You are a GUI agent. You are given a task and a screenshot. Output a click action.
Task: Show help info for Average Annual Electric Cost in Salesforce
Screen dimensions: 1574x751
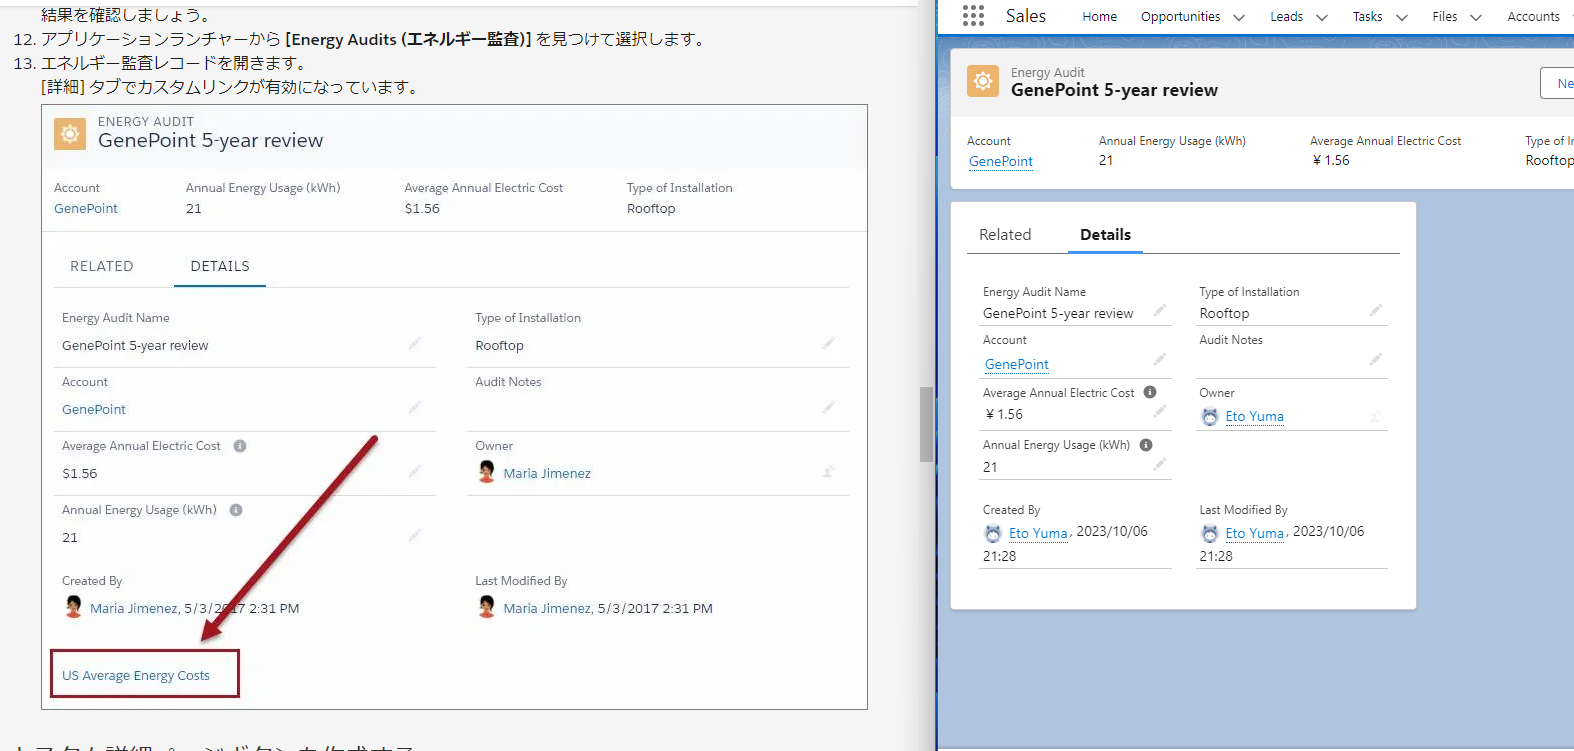pyautogui.click(x=1150, y=392)
